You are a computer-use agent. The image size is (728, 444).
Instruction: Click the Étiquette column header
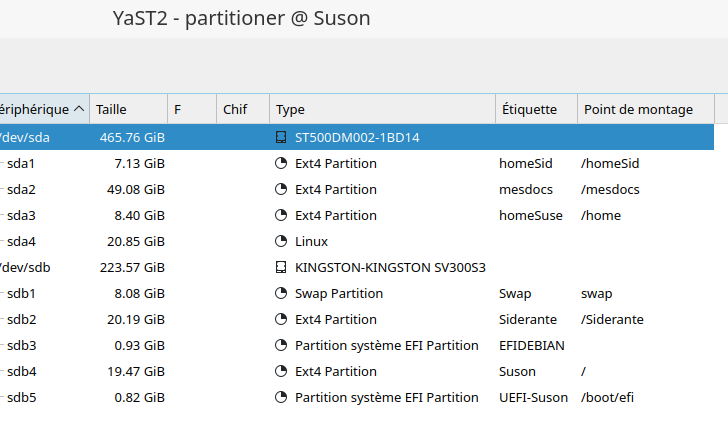(530, 109)
